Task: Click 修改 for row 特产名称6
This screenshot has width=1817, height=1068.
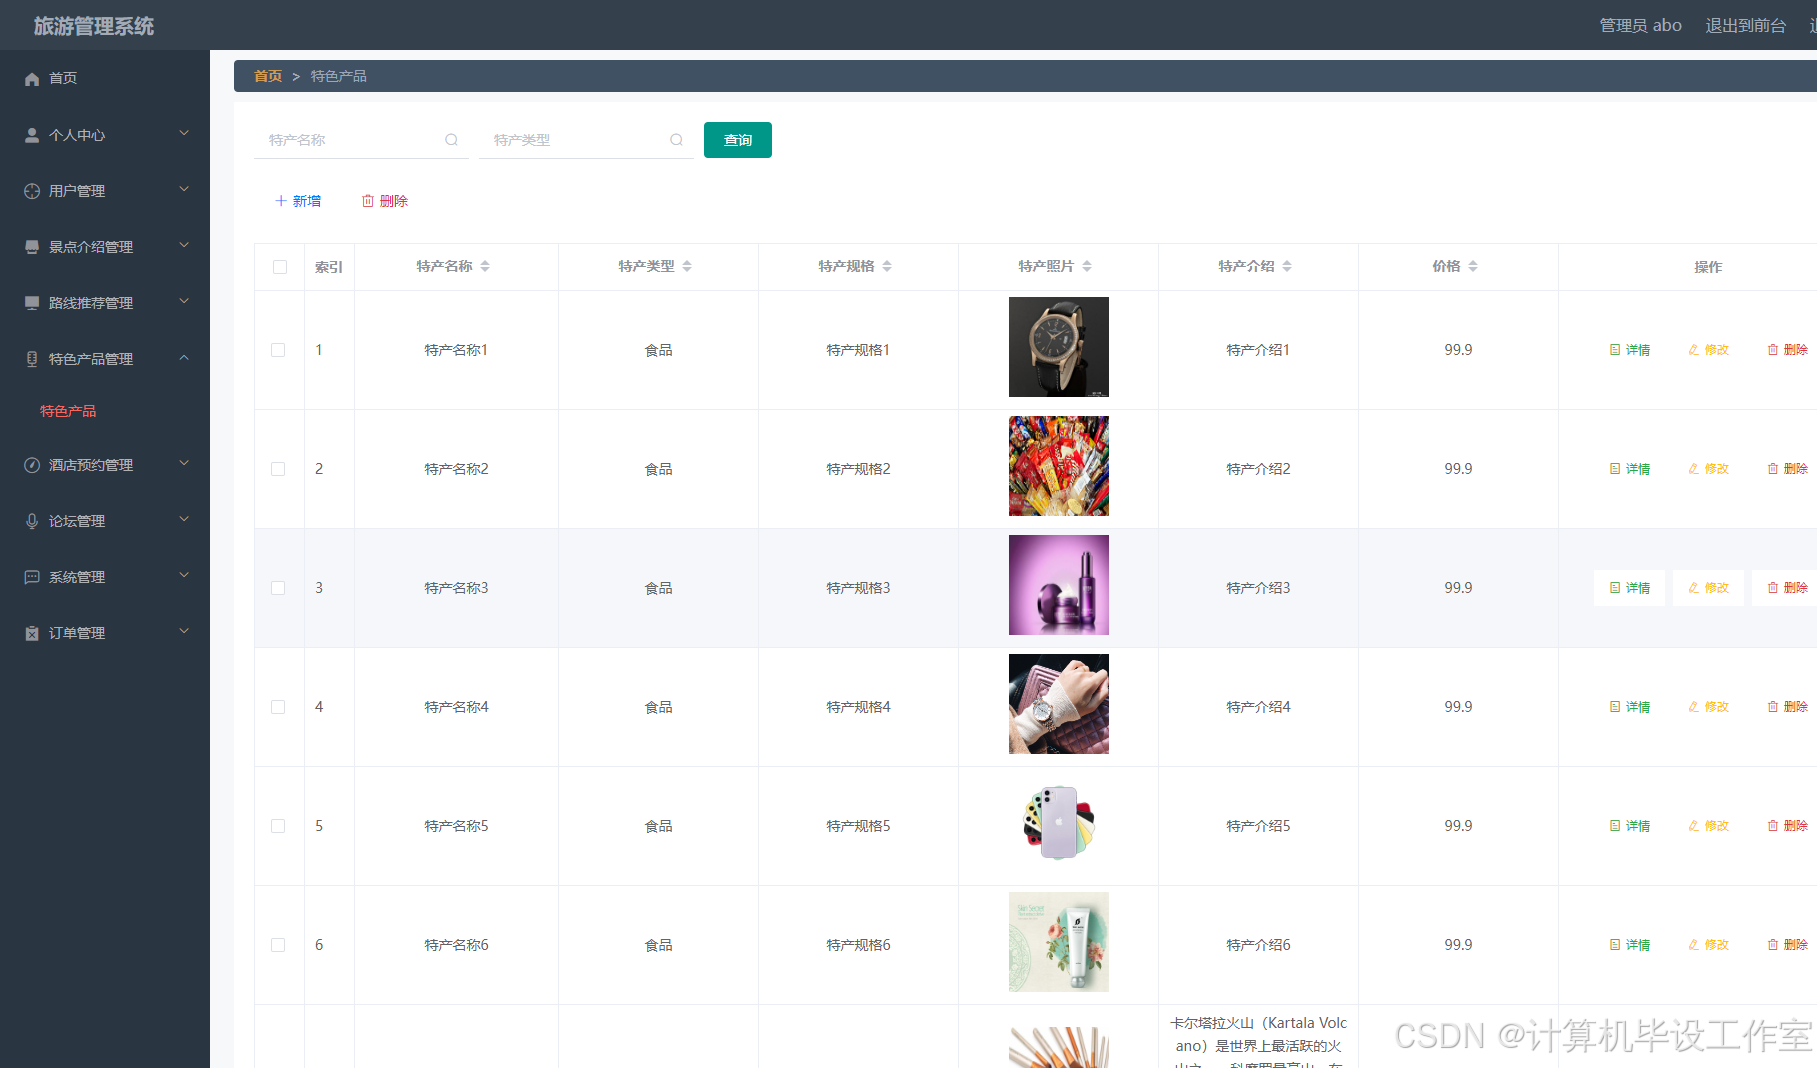Action: coord(1709,945)
